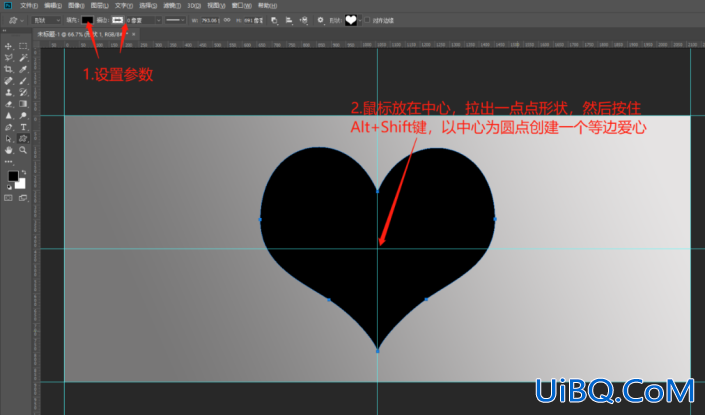Open the 3D menu
Image resolution: width=705 pixels, height=415 pixels.
194,5
